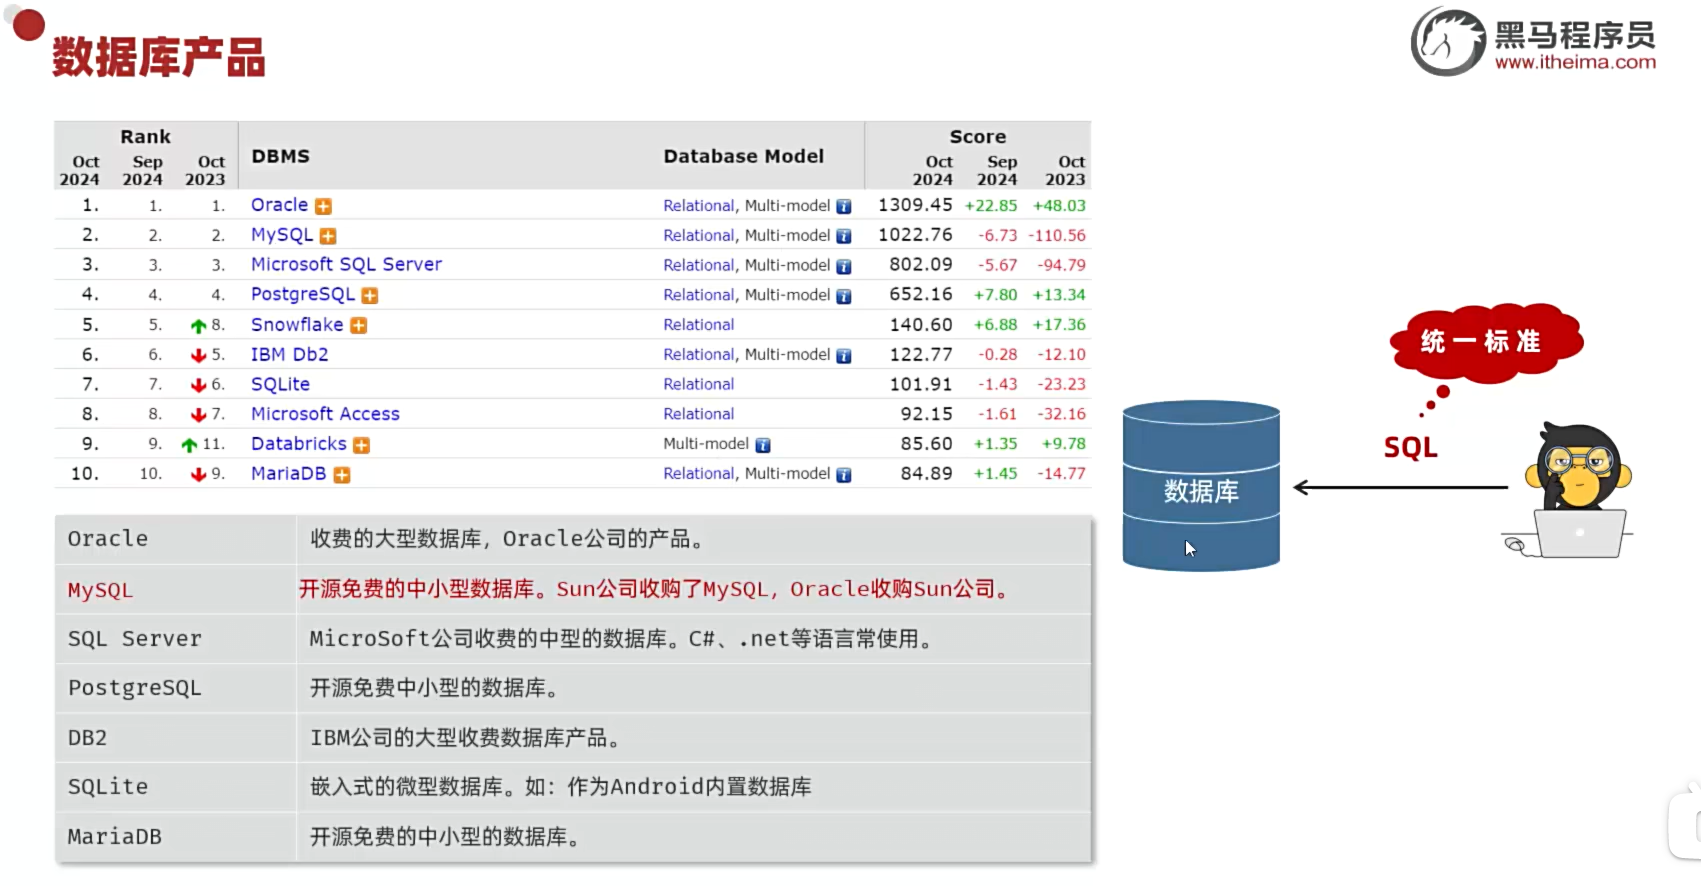Viewport: 1701px width, 886px height.
Task: Click the SQLite description mentioning Android
Action: 561,787
